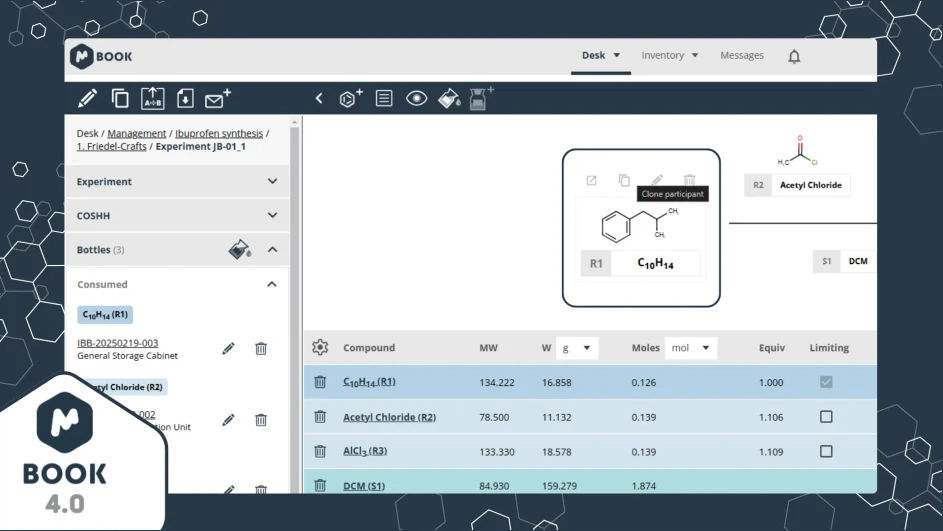943x531 pixels.
Task: Delete the Acetyl Chloride (R2) table row via trash icon
Action: (x=320, y=417)
